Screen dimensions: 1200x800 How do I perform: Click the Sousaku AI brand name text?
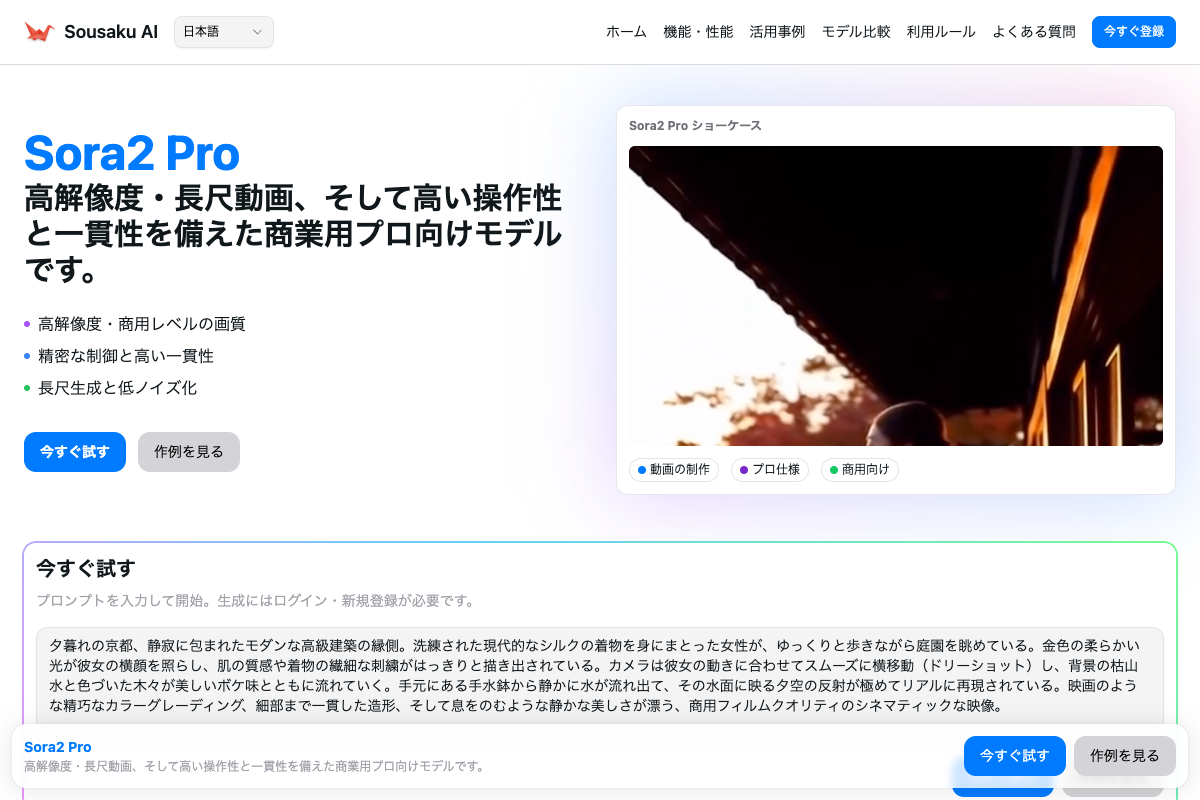pyautogui.click(x=111, y=32)
